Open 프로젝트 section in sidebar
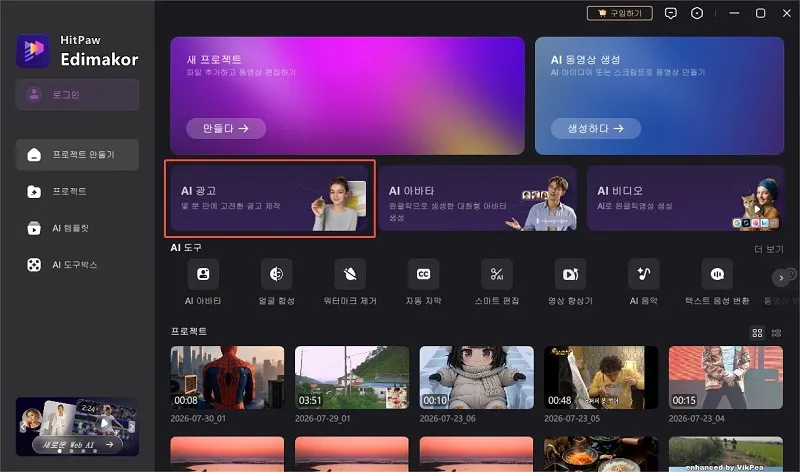 (x=78, y=191)
